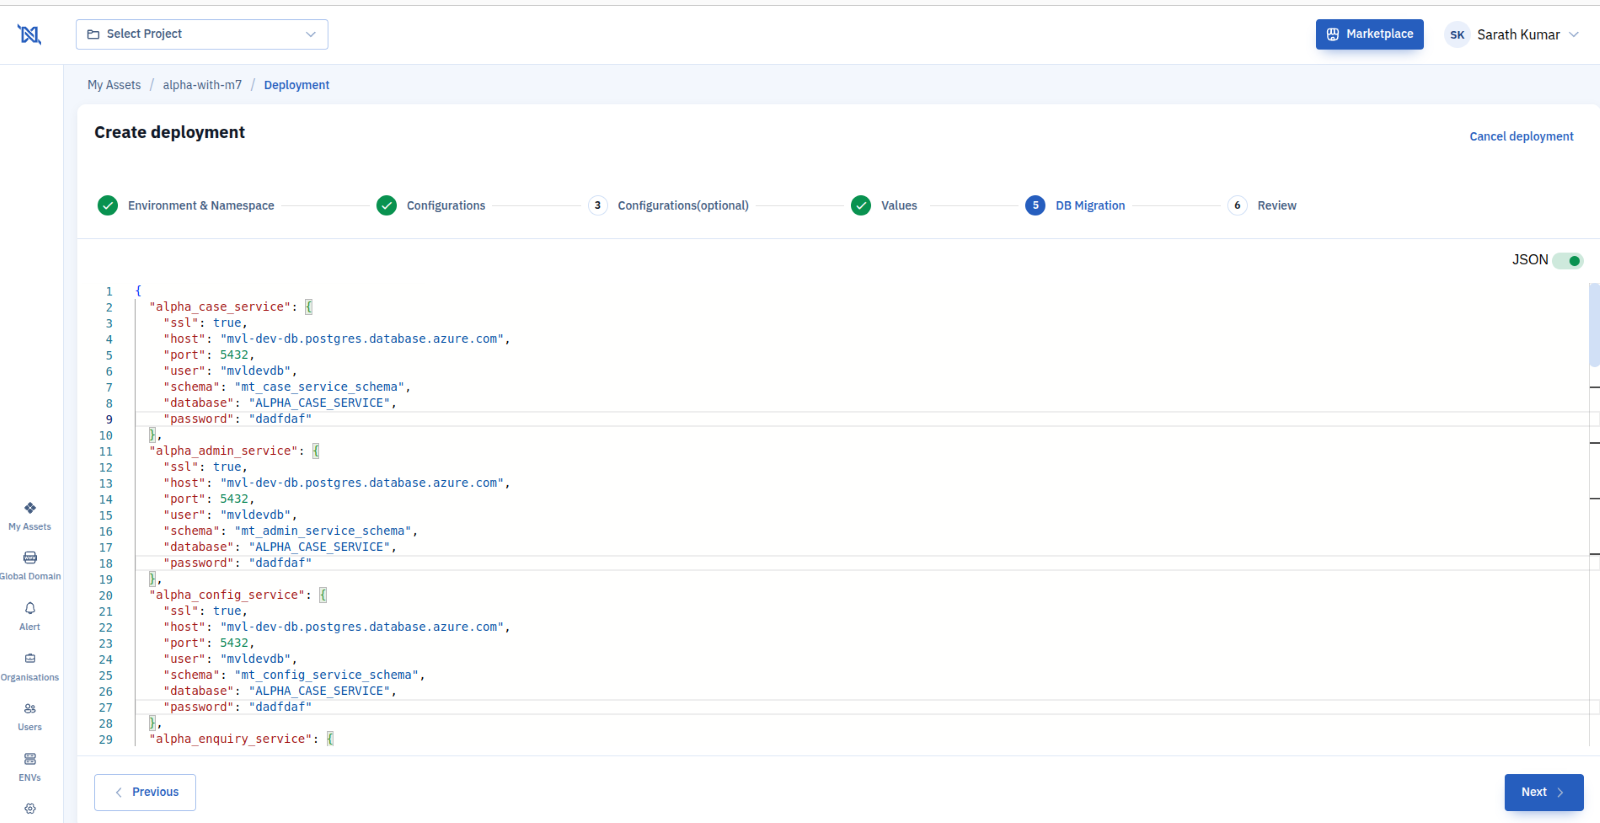This screenshot has height=823, width=1600.
Task: Jump to the Review step label
Action: [x=1277, y=206]
